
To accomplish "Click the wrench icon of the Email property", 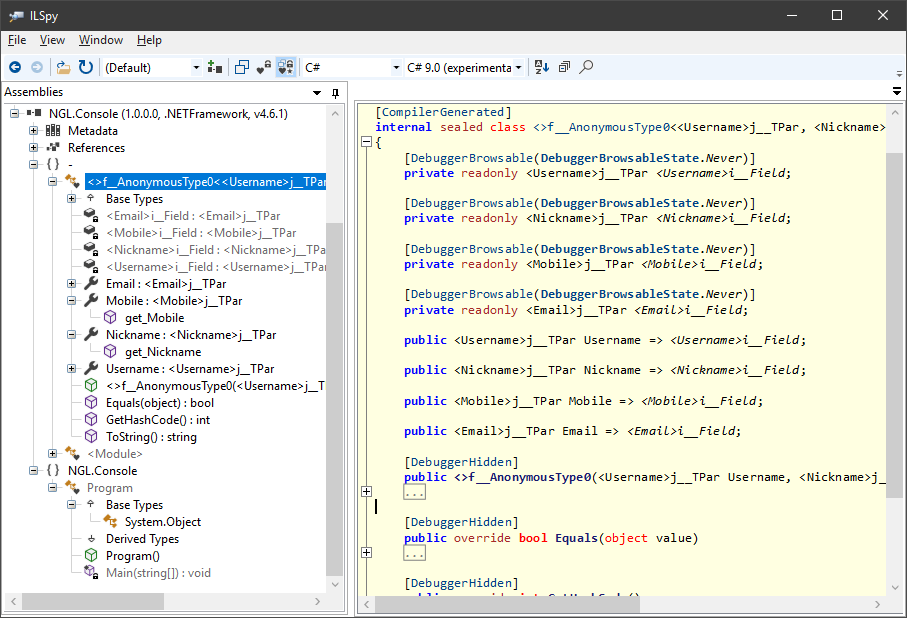I will pos(91,284).
